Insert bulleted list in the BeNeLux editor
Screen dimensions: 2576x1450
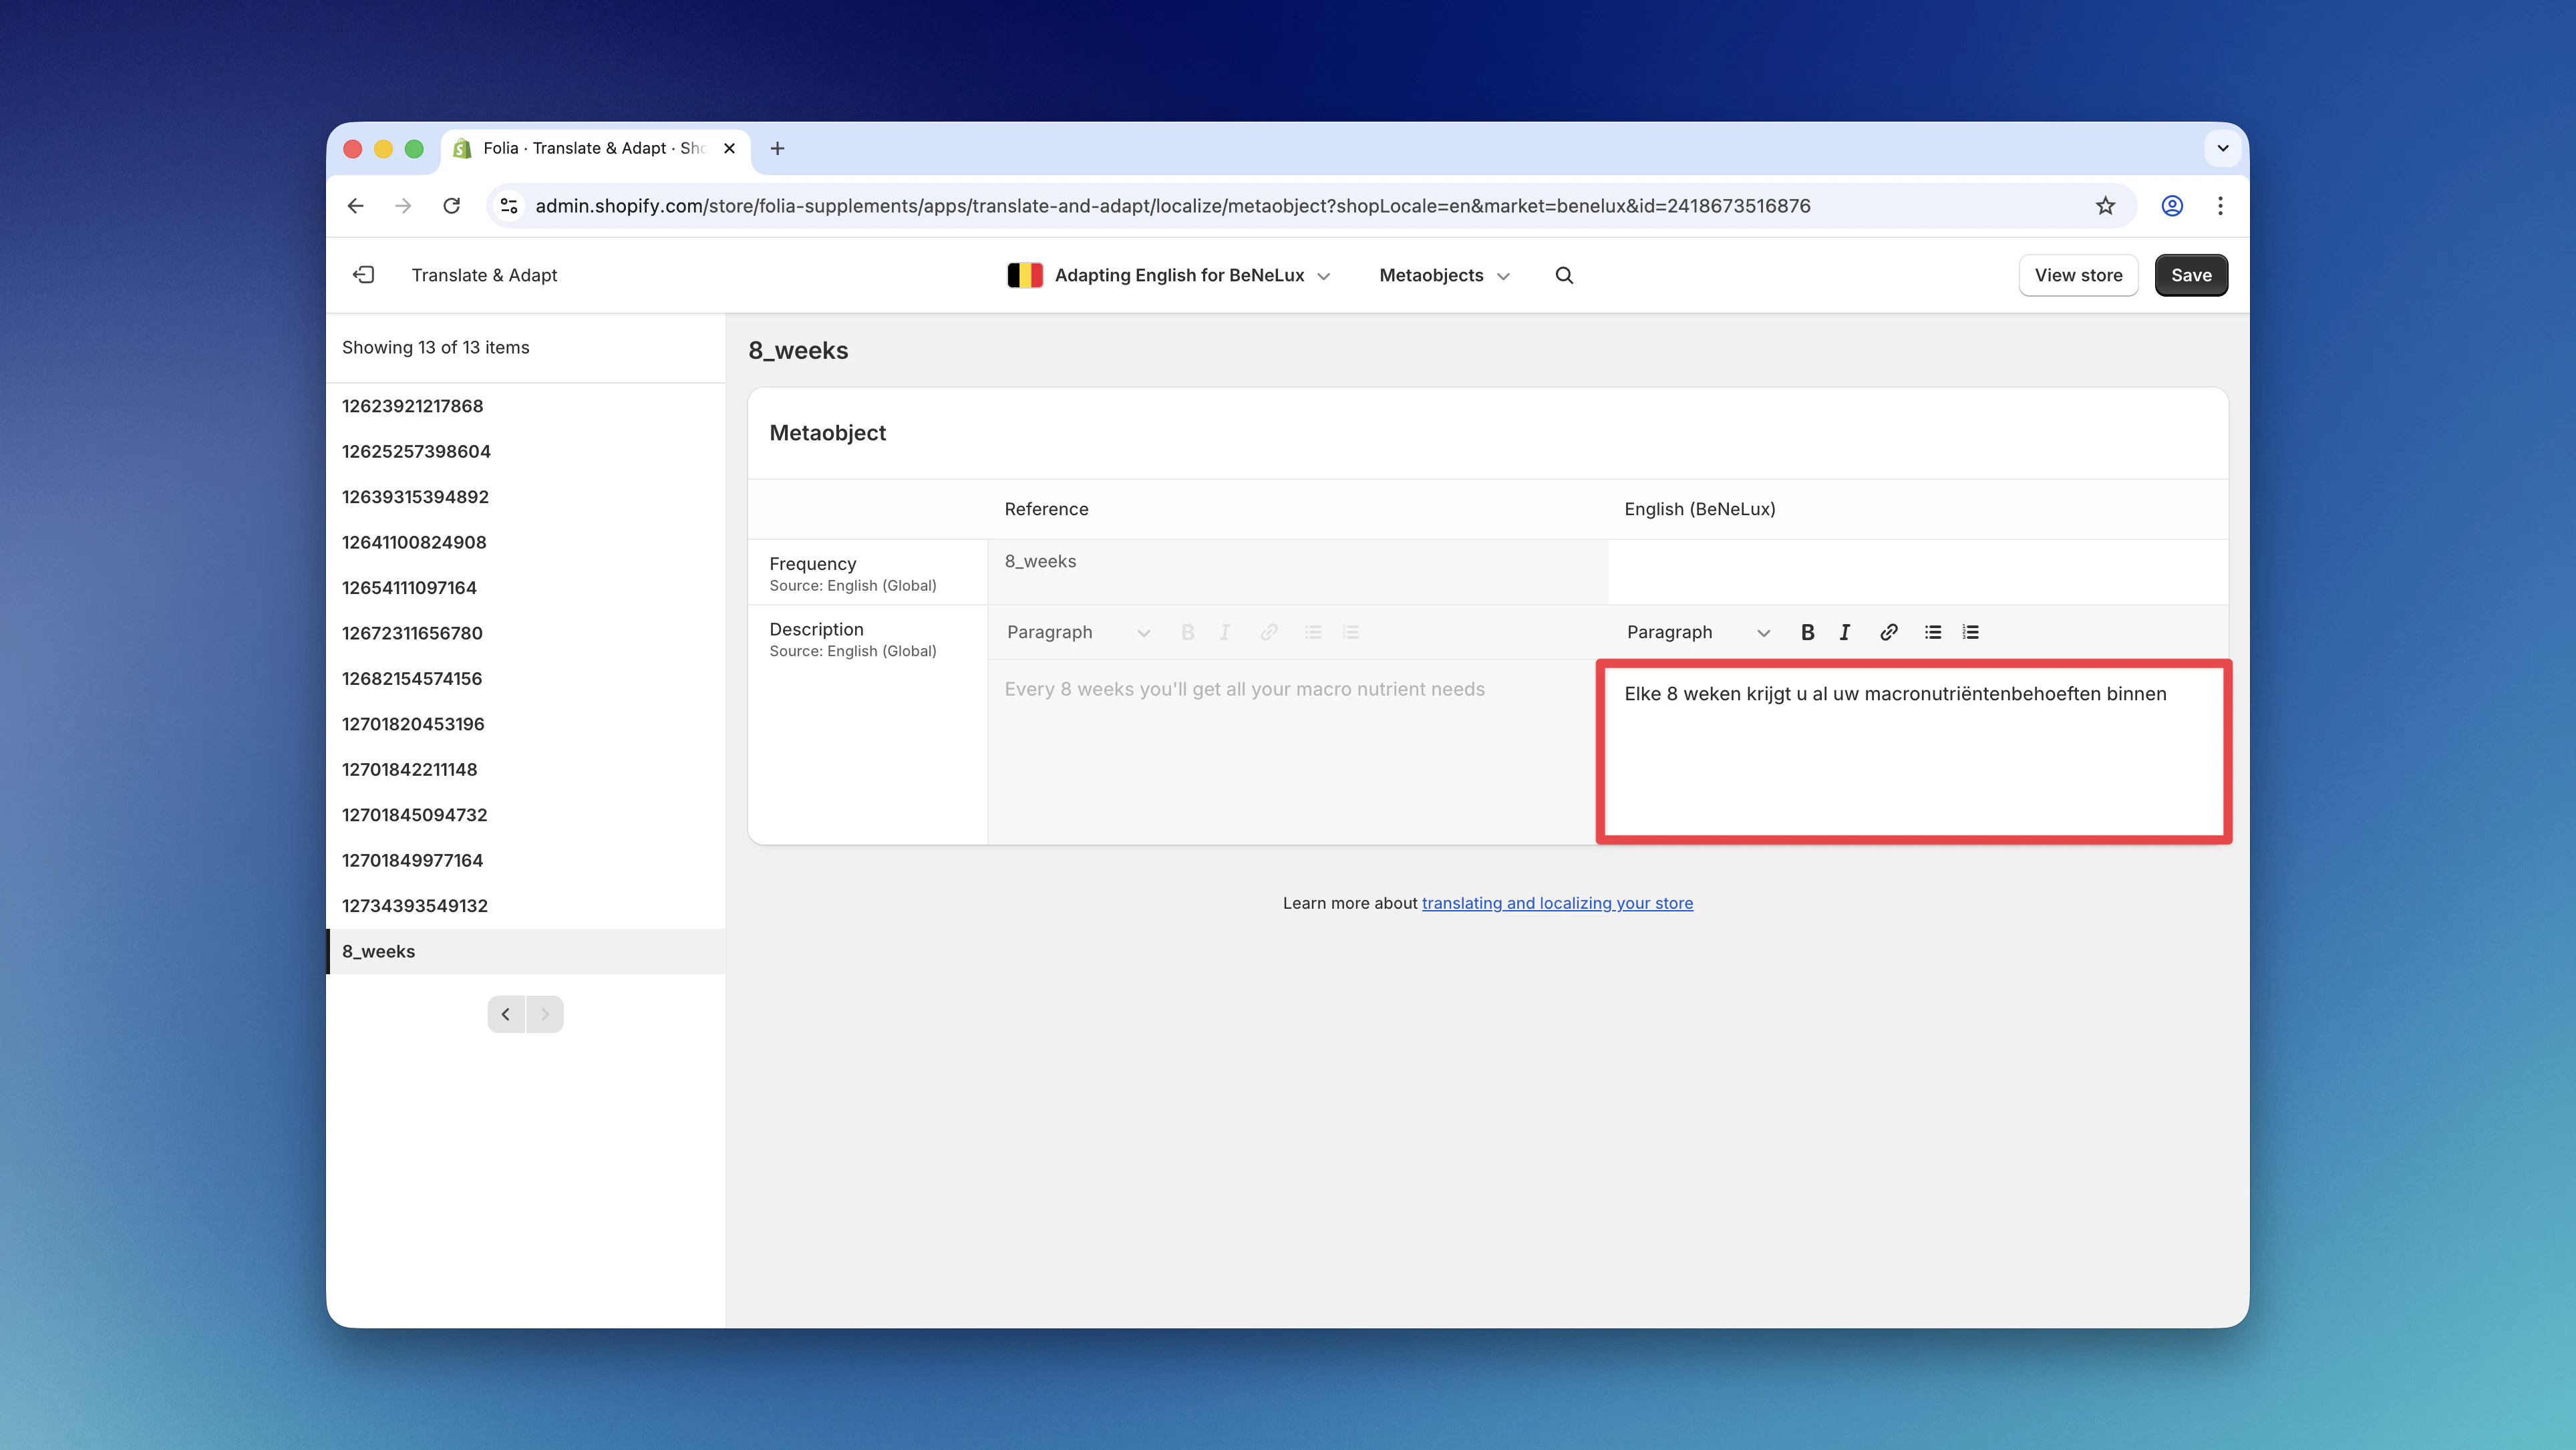pos(1933,632)
